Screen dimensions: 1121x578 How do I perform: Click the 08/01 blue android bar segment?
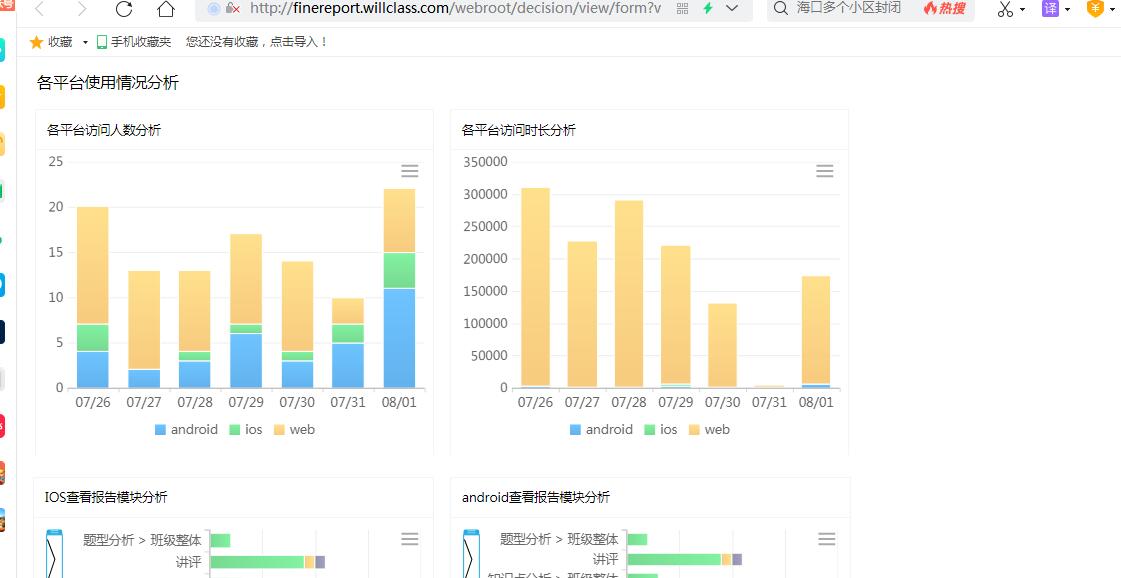[399, 338]
